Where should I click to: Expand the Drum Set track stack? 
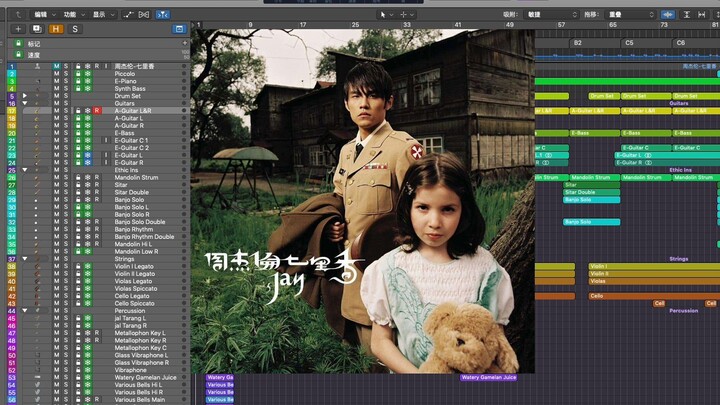pos(25,96)
